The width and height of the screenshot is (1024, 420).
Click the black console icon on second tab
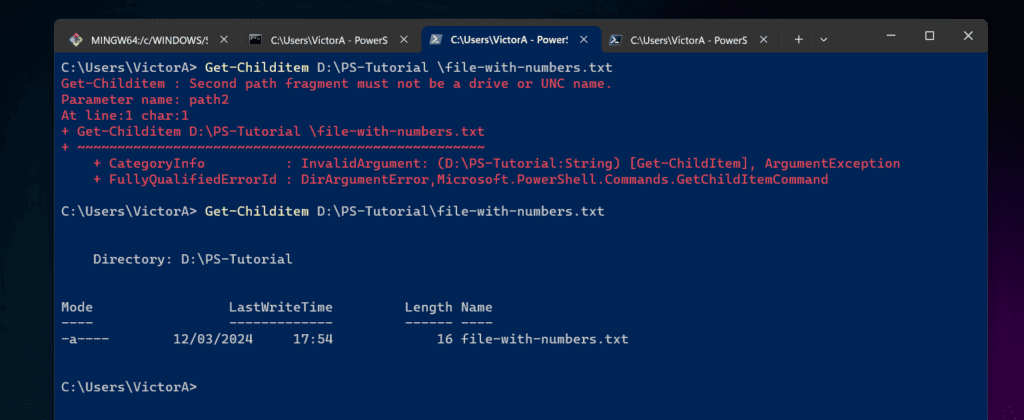pyautogui.click(x=256, y=40)
